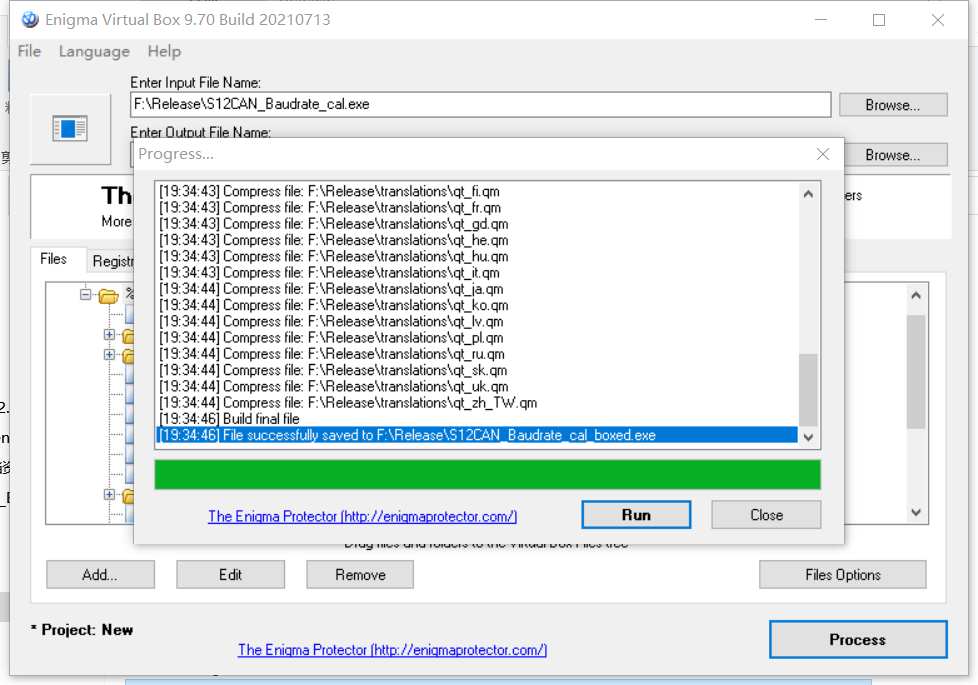
Task: Select the root folder icon in tree
Action: tap(108, 295)
